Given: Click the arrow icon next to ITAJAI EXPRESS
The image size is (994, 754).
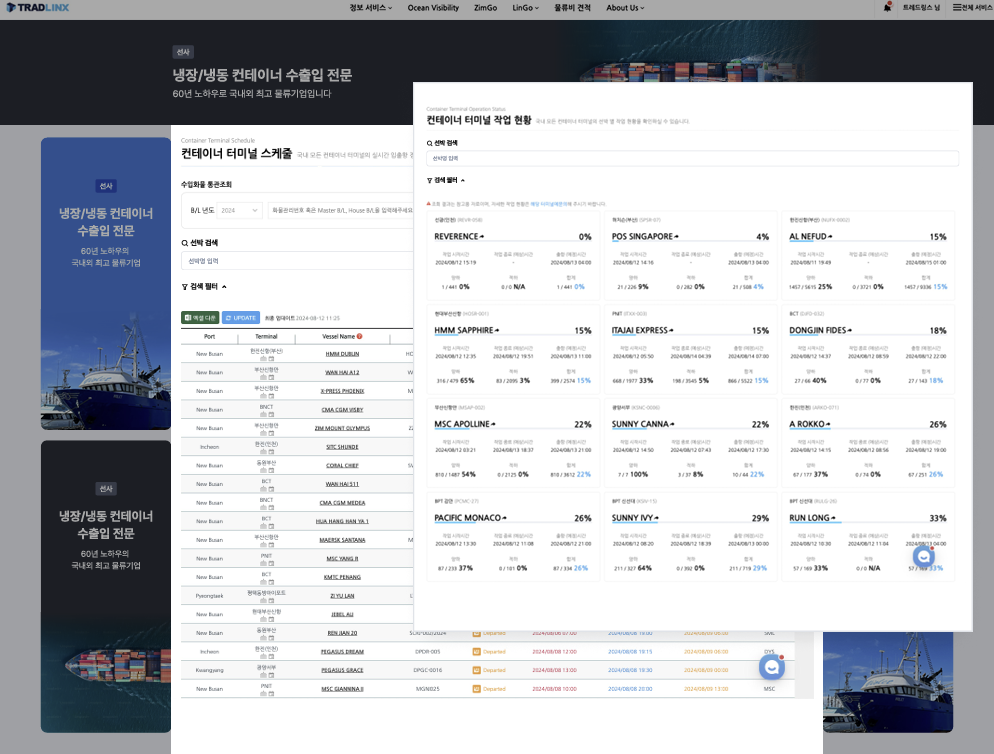Looking at the screenshot, I should tap(671, 330).
